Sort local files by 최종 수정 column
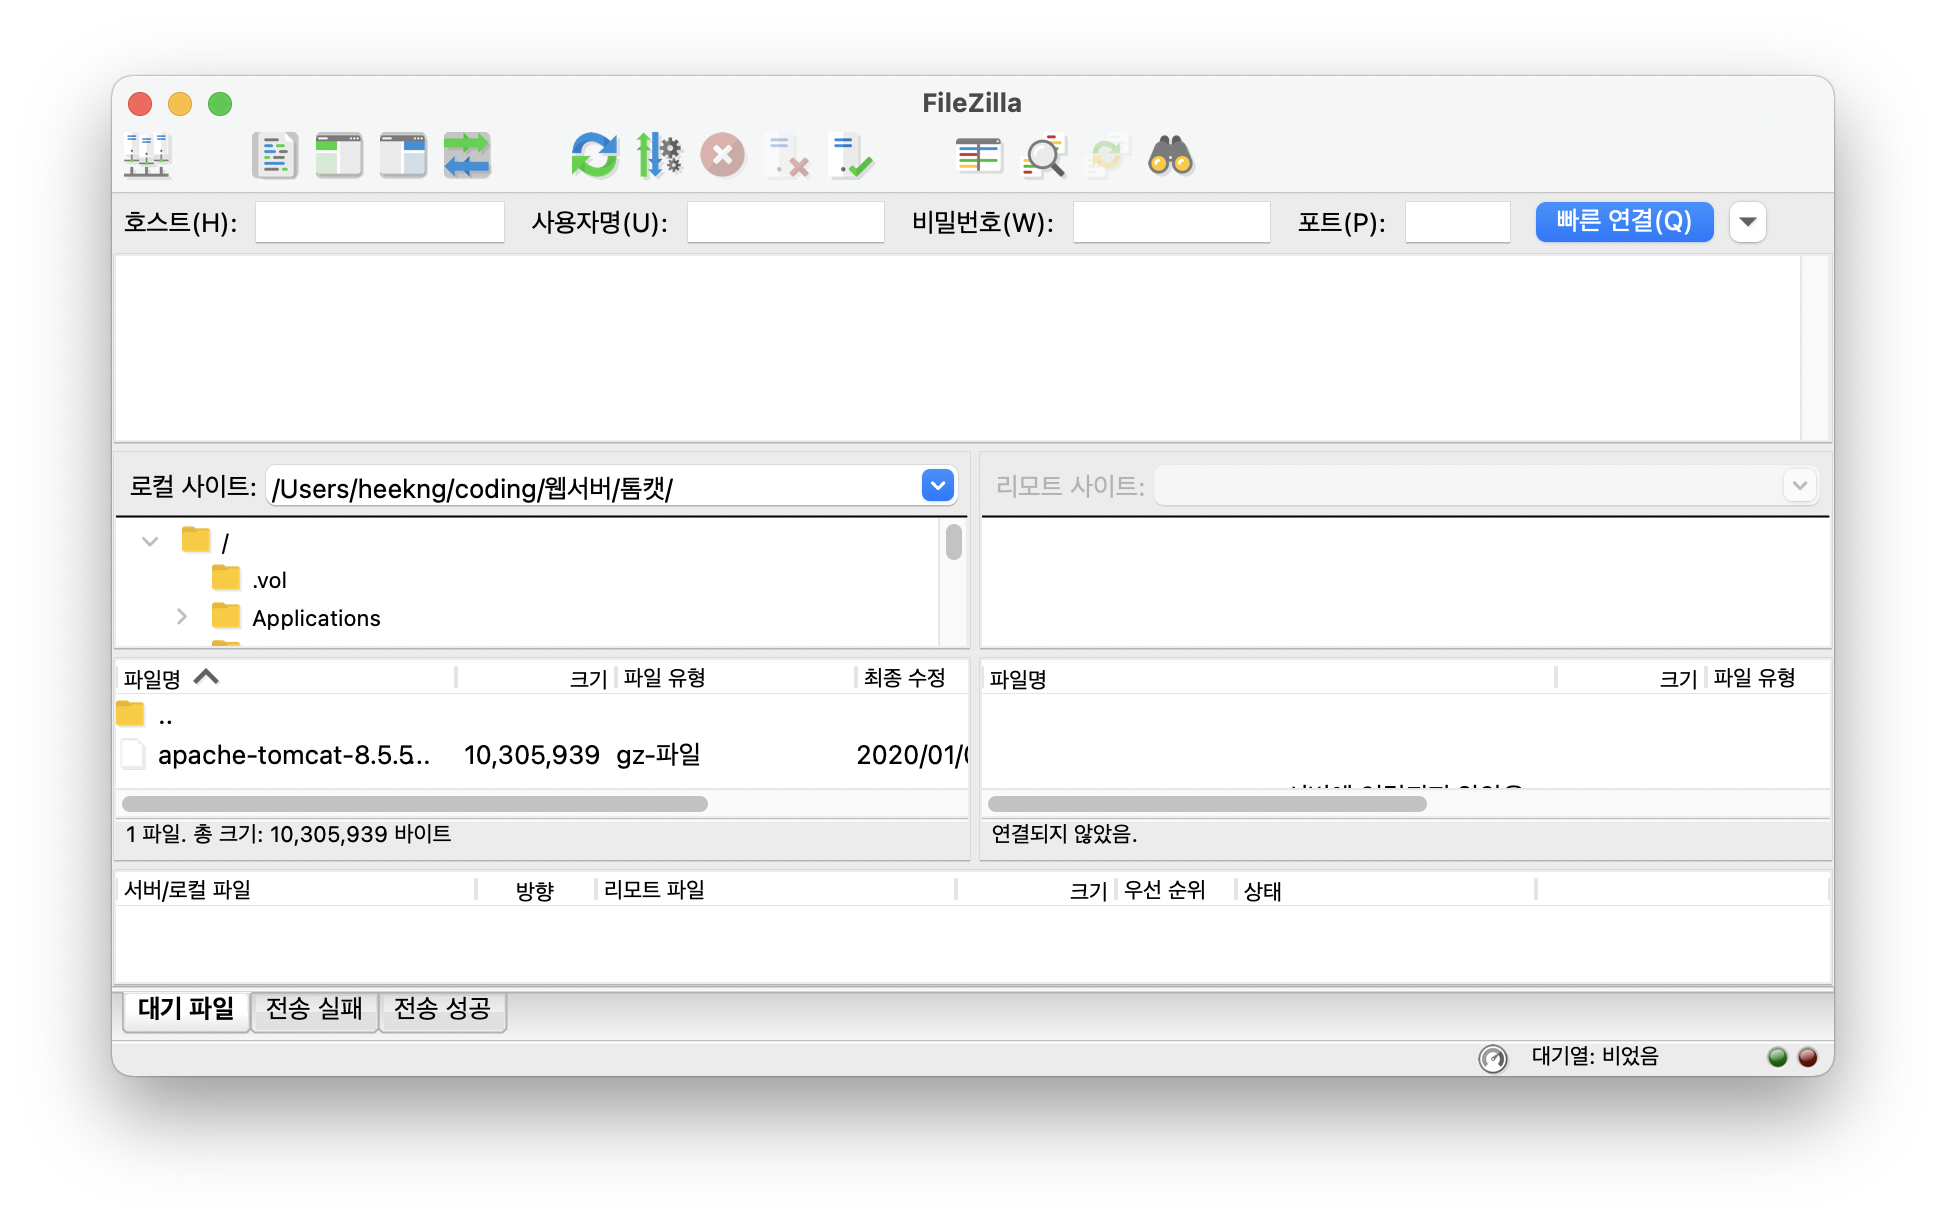Viewport: 1946px width, 1224px height. (912, 678)
